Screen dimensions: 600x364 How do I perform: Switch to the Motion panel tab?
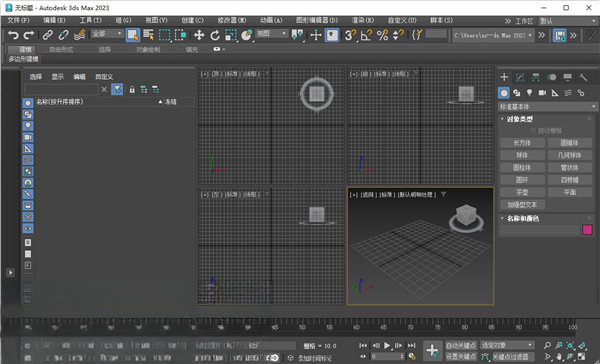[551, 77]
